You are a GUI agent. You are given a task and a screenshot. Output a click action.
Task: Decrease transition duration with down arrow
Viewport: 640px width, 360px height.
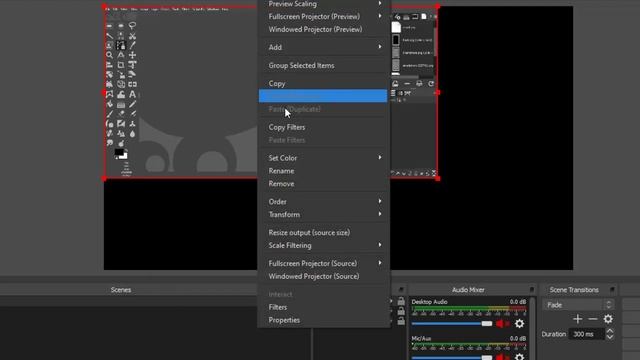609,337
